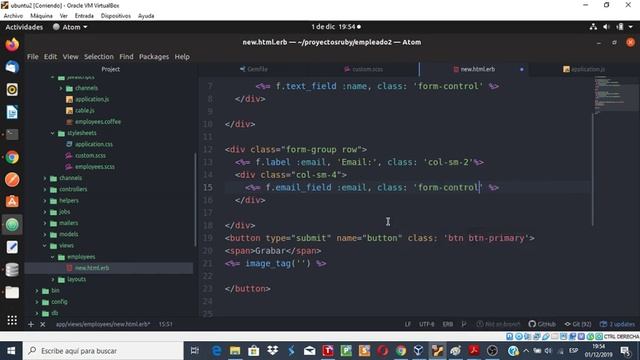This screenshot has width=640, height=360.
Task: Show Applications grid in the dock
Action: pyautogui.click(x=12, y=320)
